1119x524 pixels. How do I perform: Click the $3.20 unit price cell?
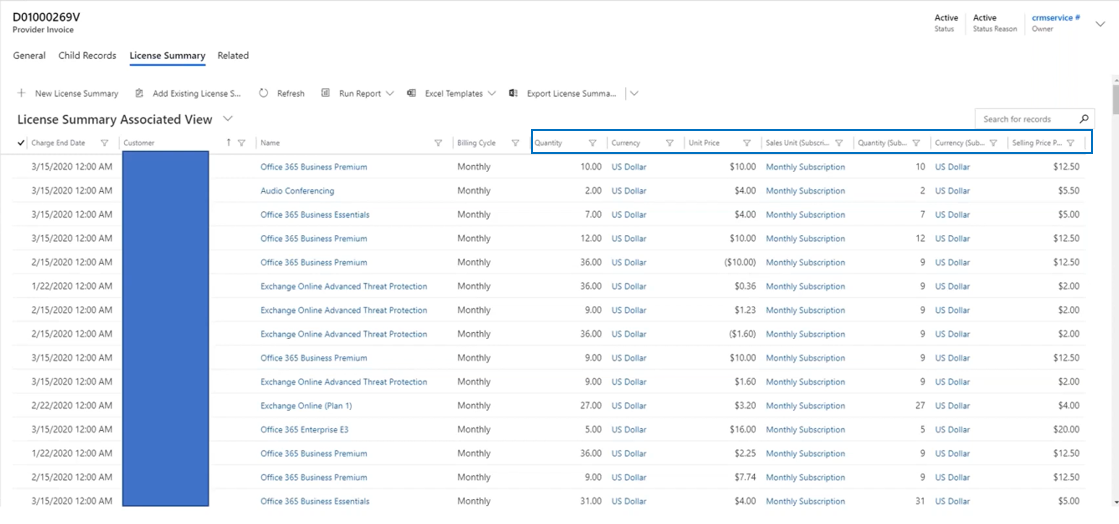pos(745,405)
